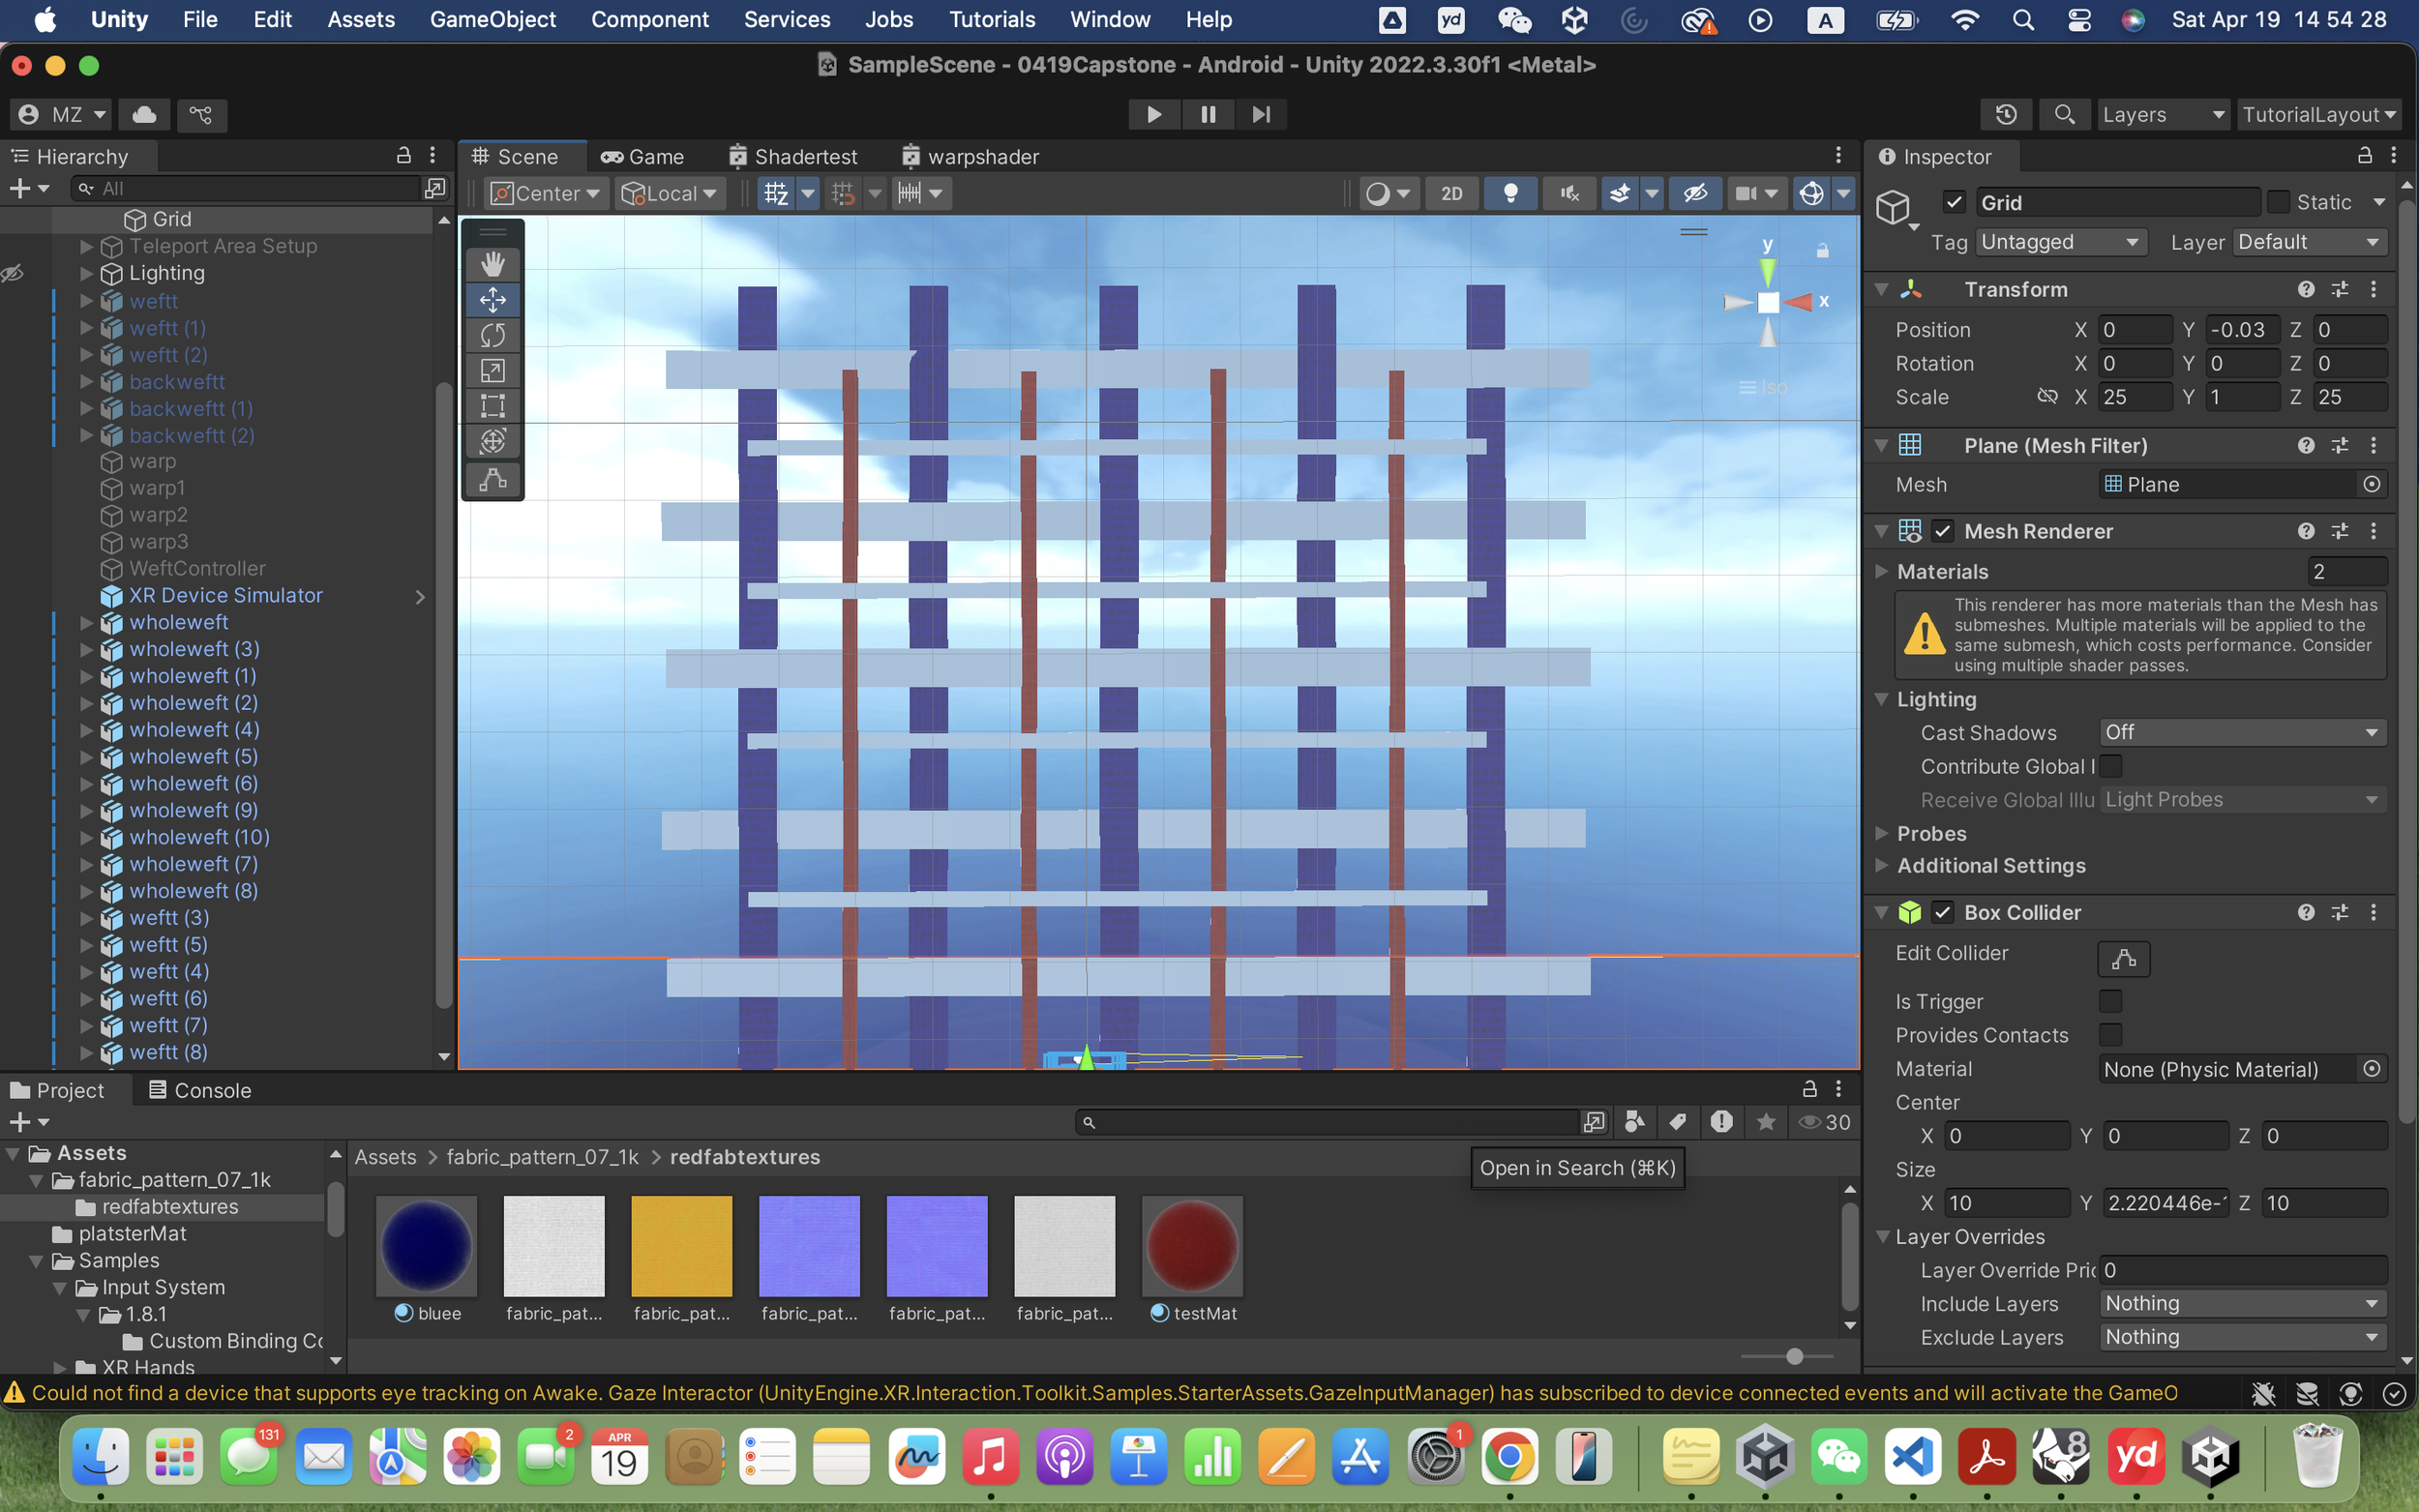
Task: Check the Static checkbox
Action: pyautogui.click(x=2278, y=202)
